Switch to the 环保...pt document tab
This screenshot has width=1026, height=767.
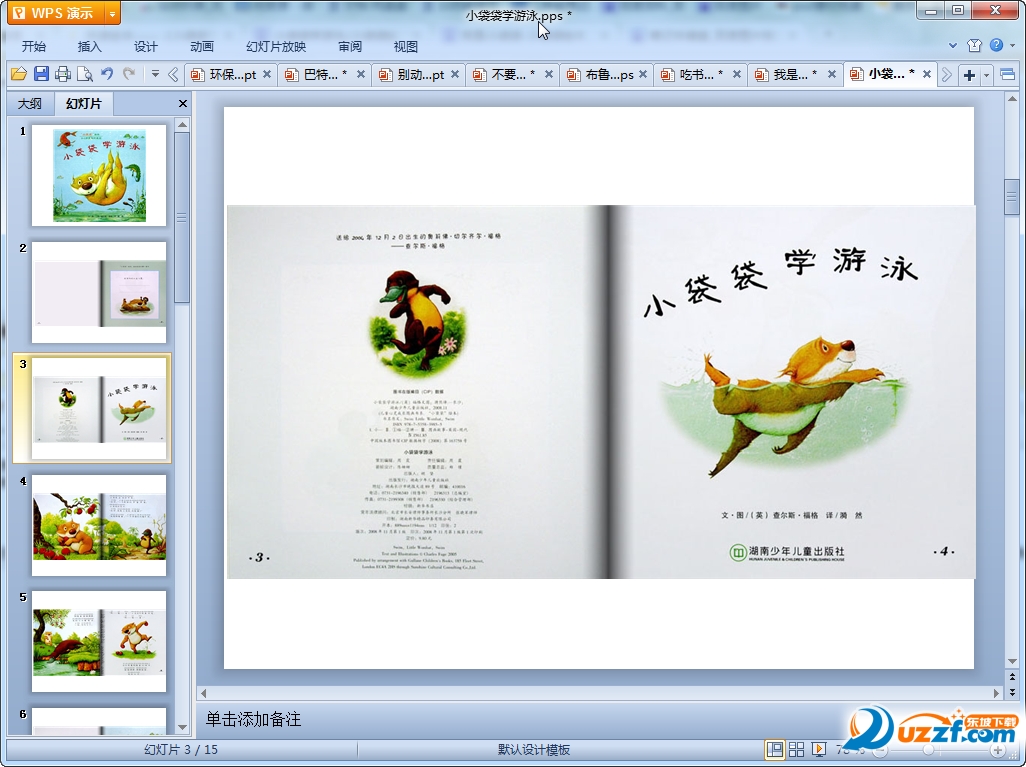click(226, 75)
